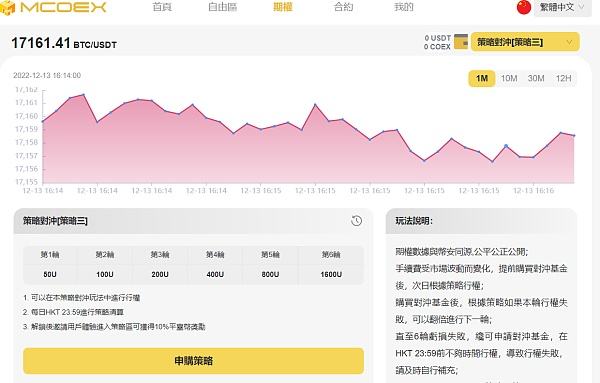Image resolution: width=600 pixels, height=383 pixels.
Task: Select round 第3輪 200U
Action: pos(160,265)
